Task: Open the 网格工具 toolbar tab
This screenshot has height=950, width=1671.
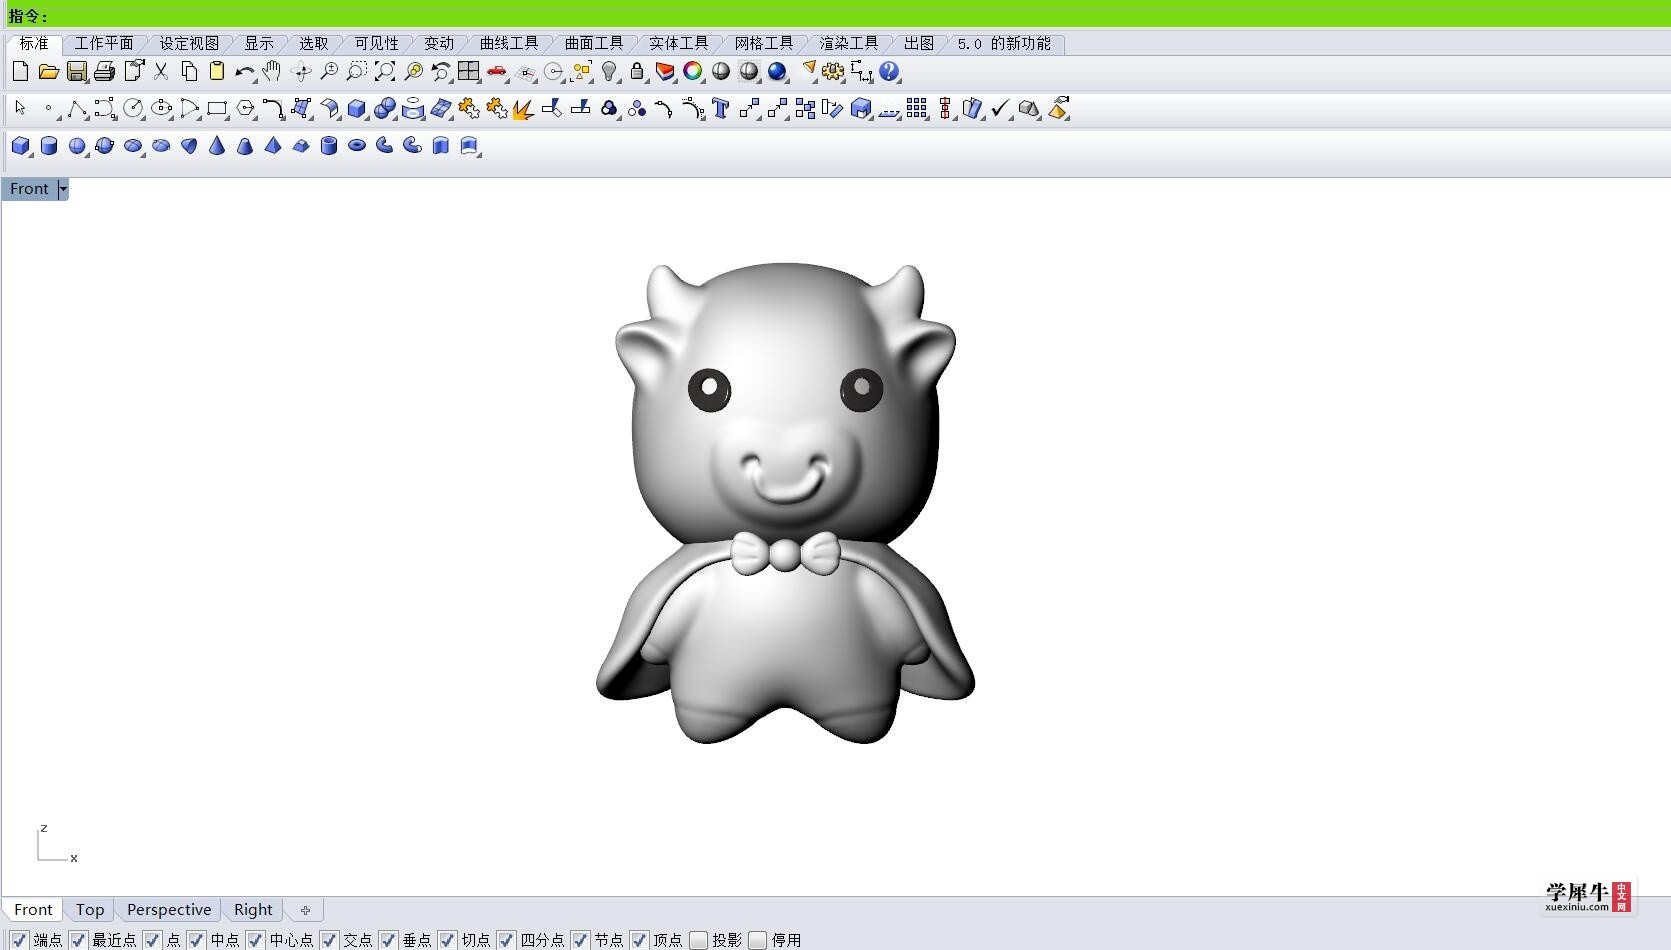Action: pyautogui.click(x=764, y=44)
